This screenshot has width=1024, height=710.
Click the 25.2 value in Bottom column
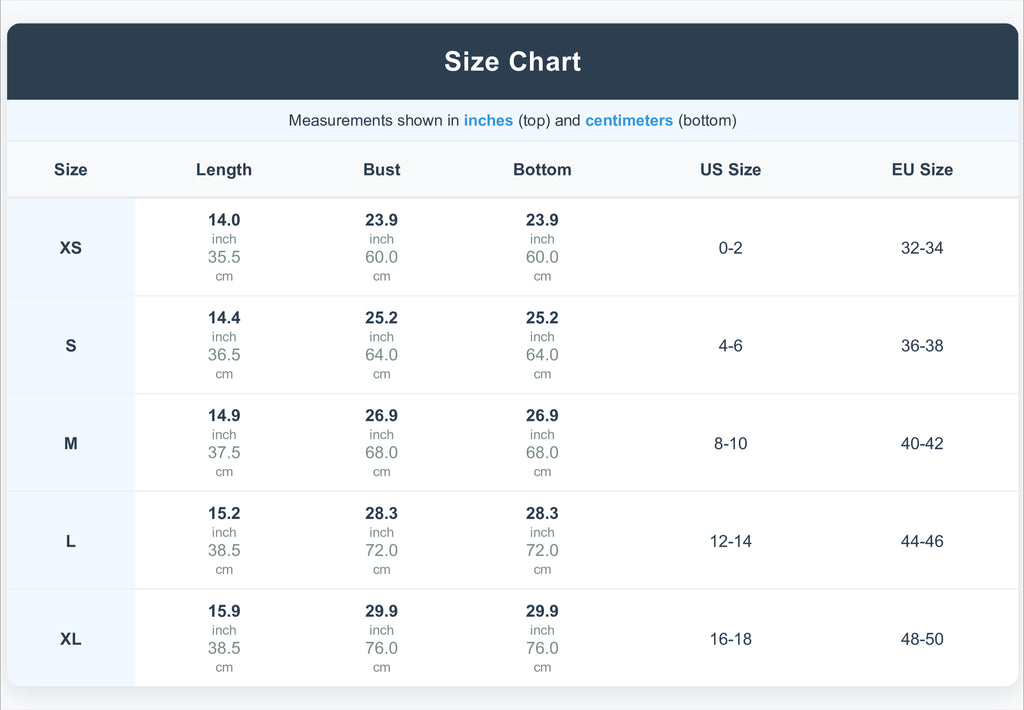tap(542, 318)
